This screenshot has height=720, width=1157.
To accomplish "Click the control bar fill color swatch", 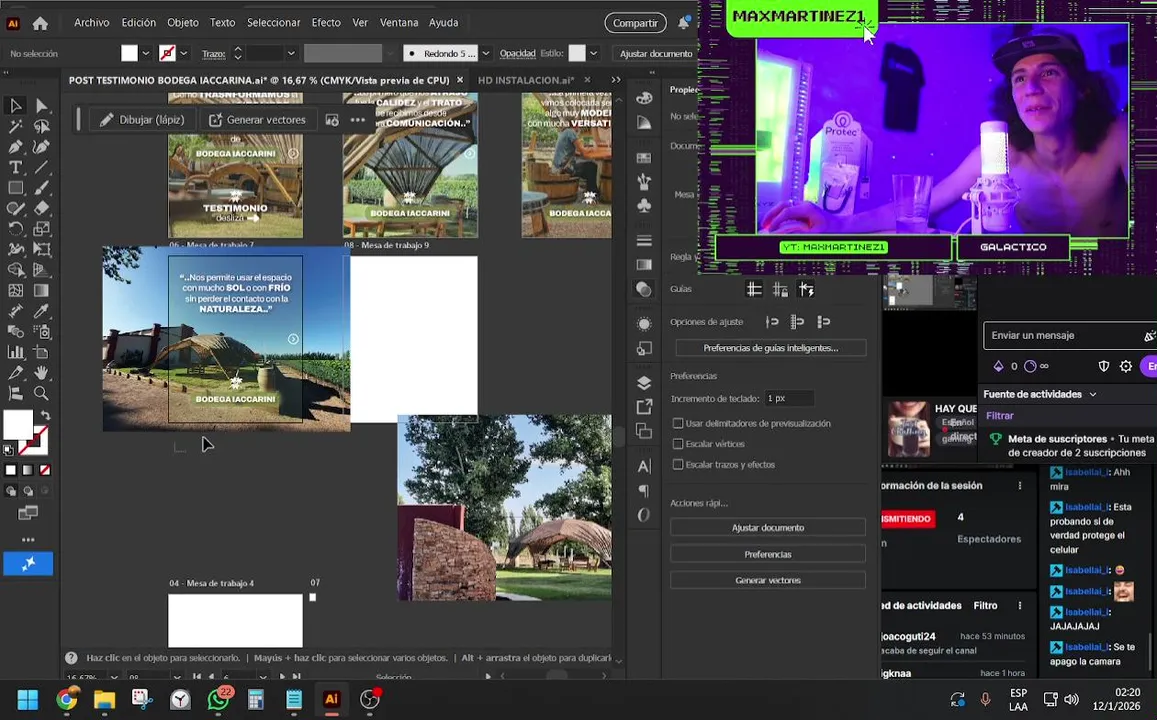I will tap(129, 53).
